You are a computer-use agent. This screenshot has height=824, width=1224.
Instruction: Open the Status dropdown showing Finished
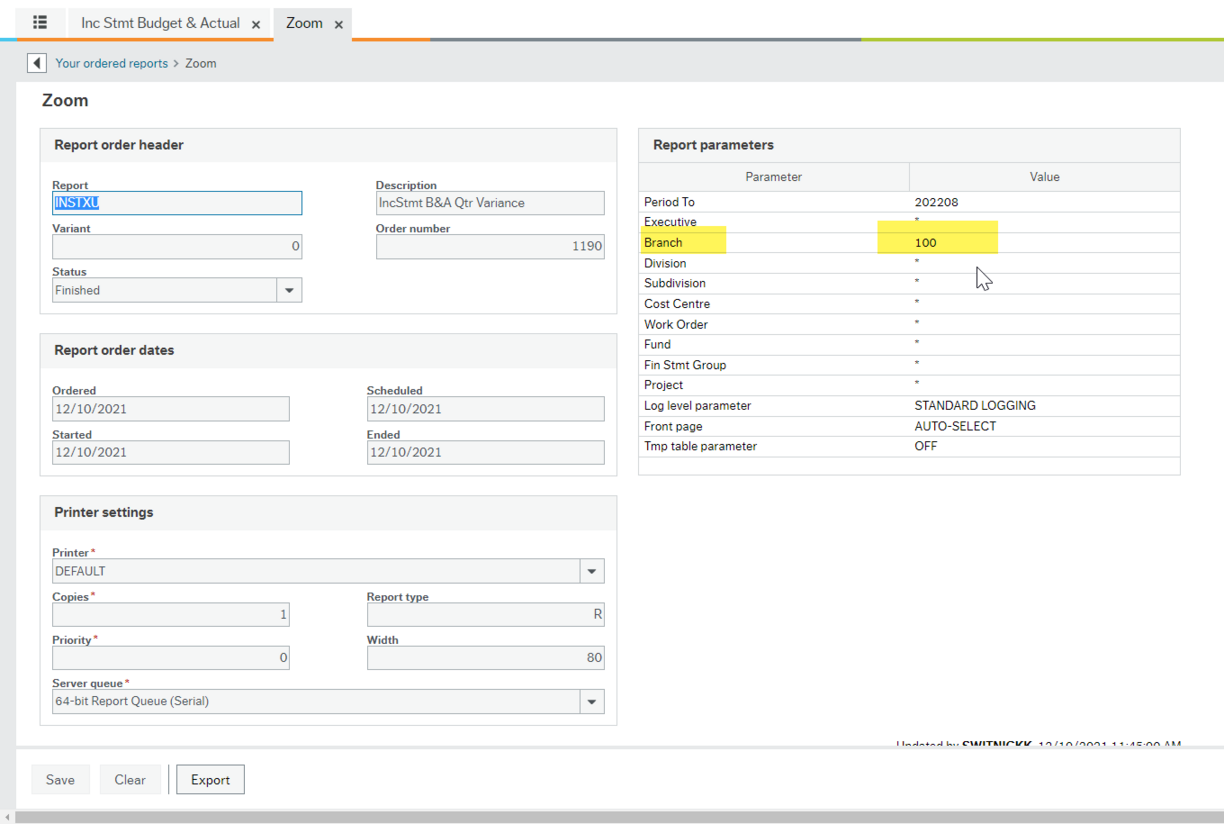(290, 289)
